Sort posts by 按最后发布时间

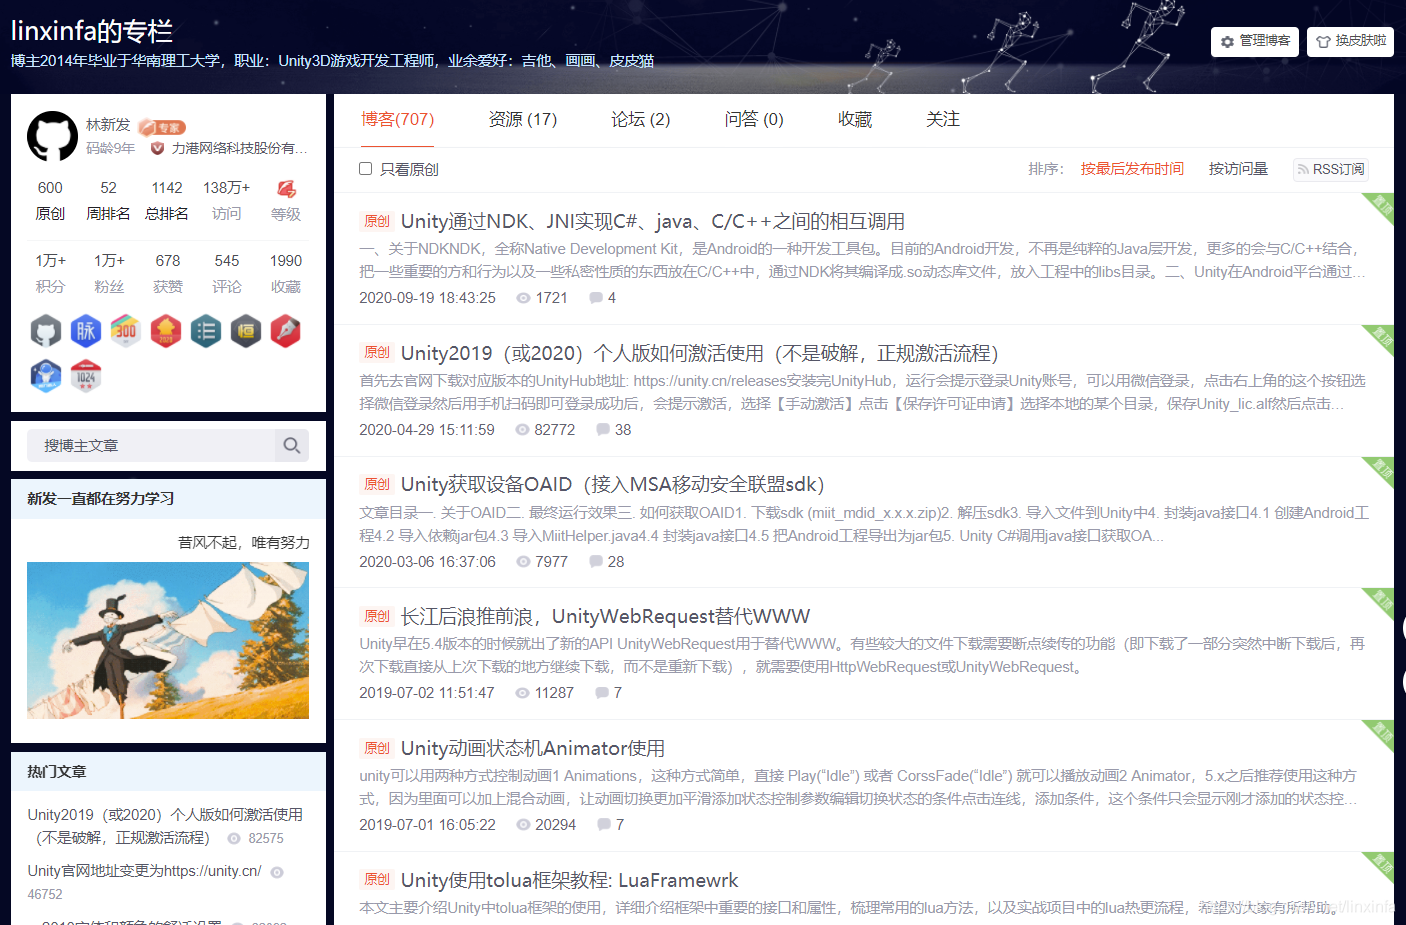click(1132, 169)
